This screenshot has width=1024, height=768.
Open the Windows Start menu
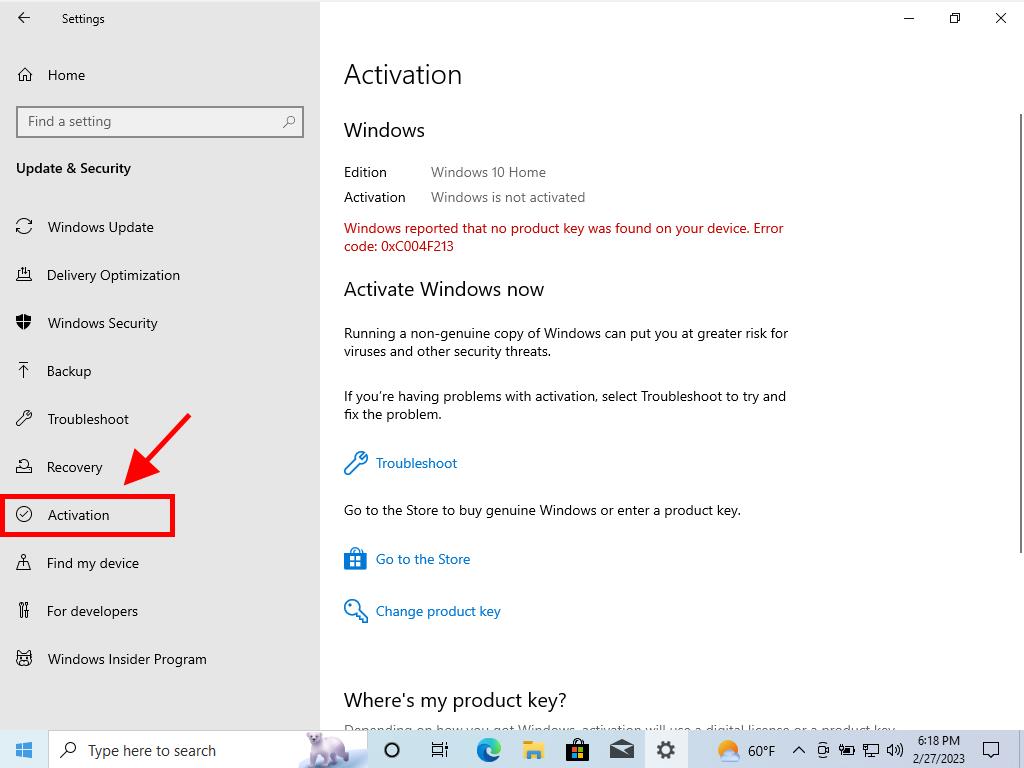pyautogui.click(x=24, y=750)
